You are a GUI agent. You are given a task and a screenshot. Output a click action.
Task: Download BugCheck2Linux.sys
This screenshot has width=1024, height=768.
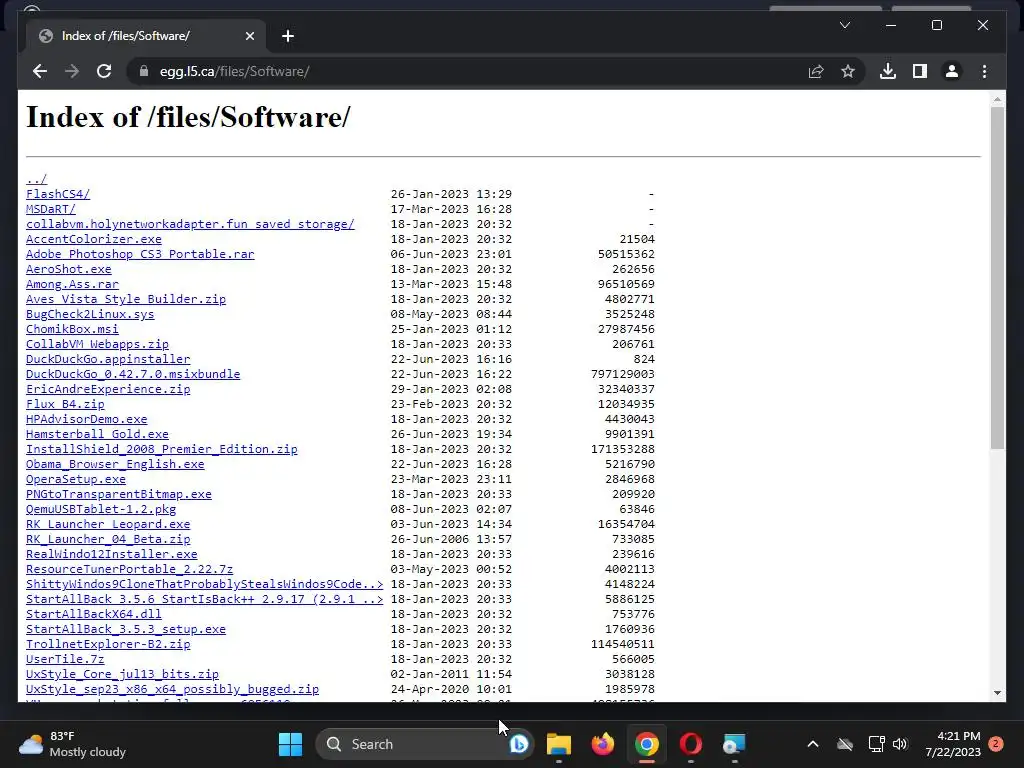(90, 314)
